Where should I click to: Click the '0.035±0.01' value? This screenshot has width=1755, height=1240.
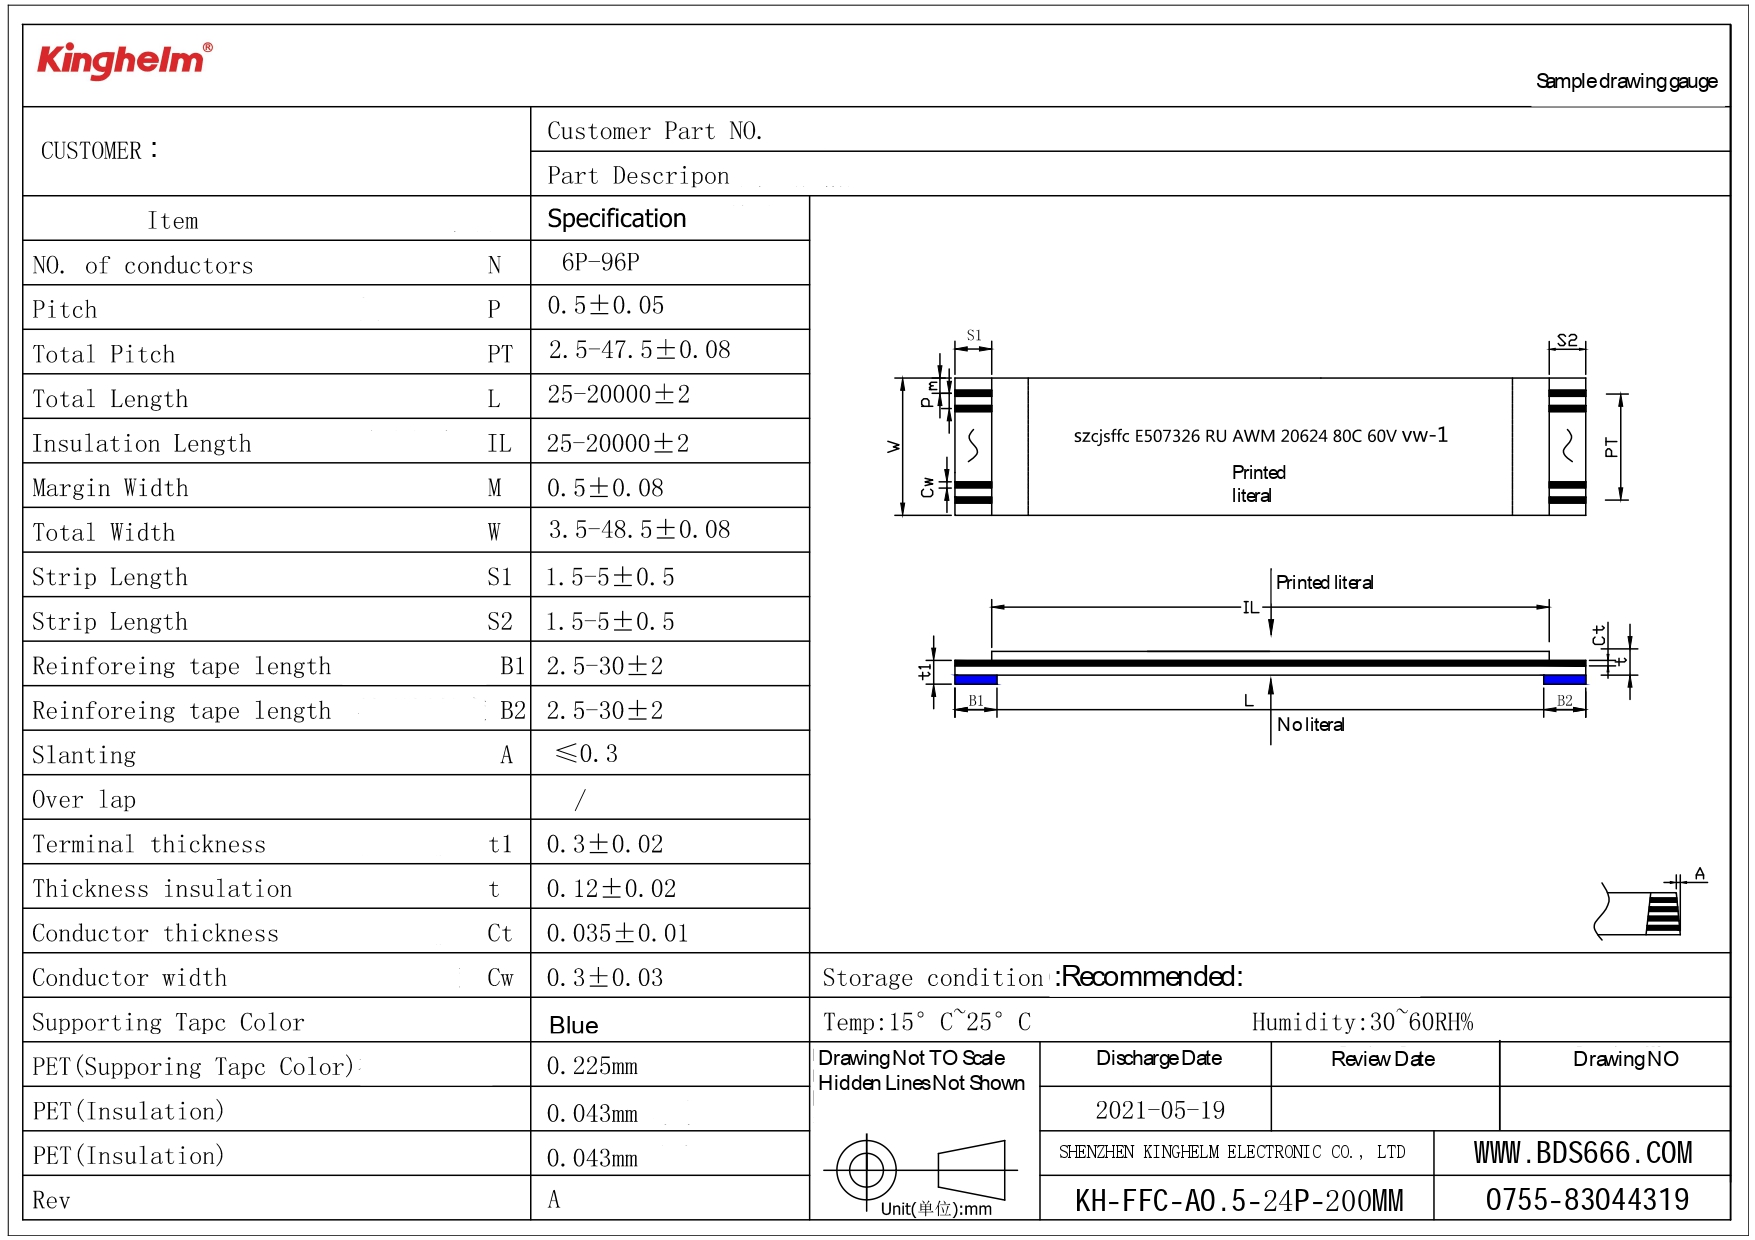(x=618, y=934)
